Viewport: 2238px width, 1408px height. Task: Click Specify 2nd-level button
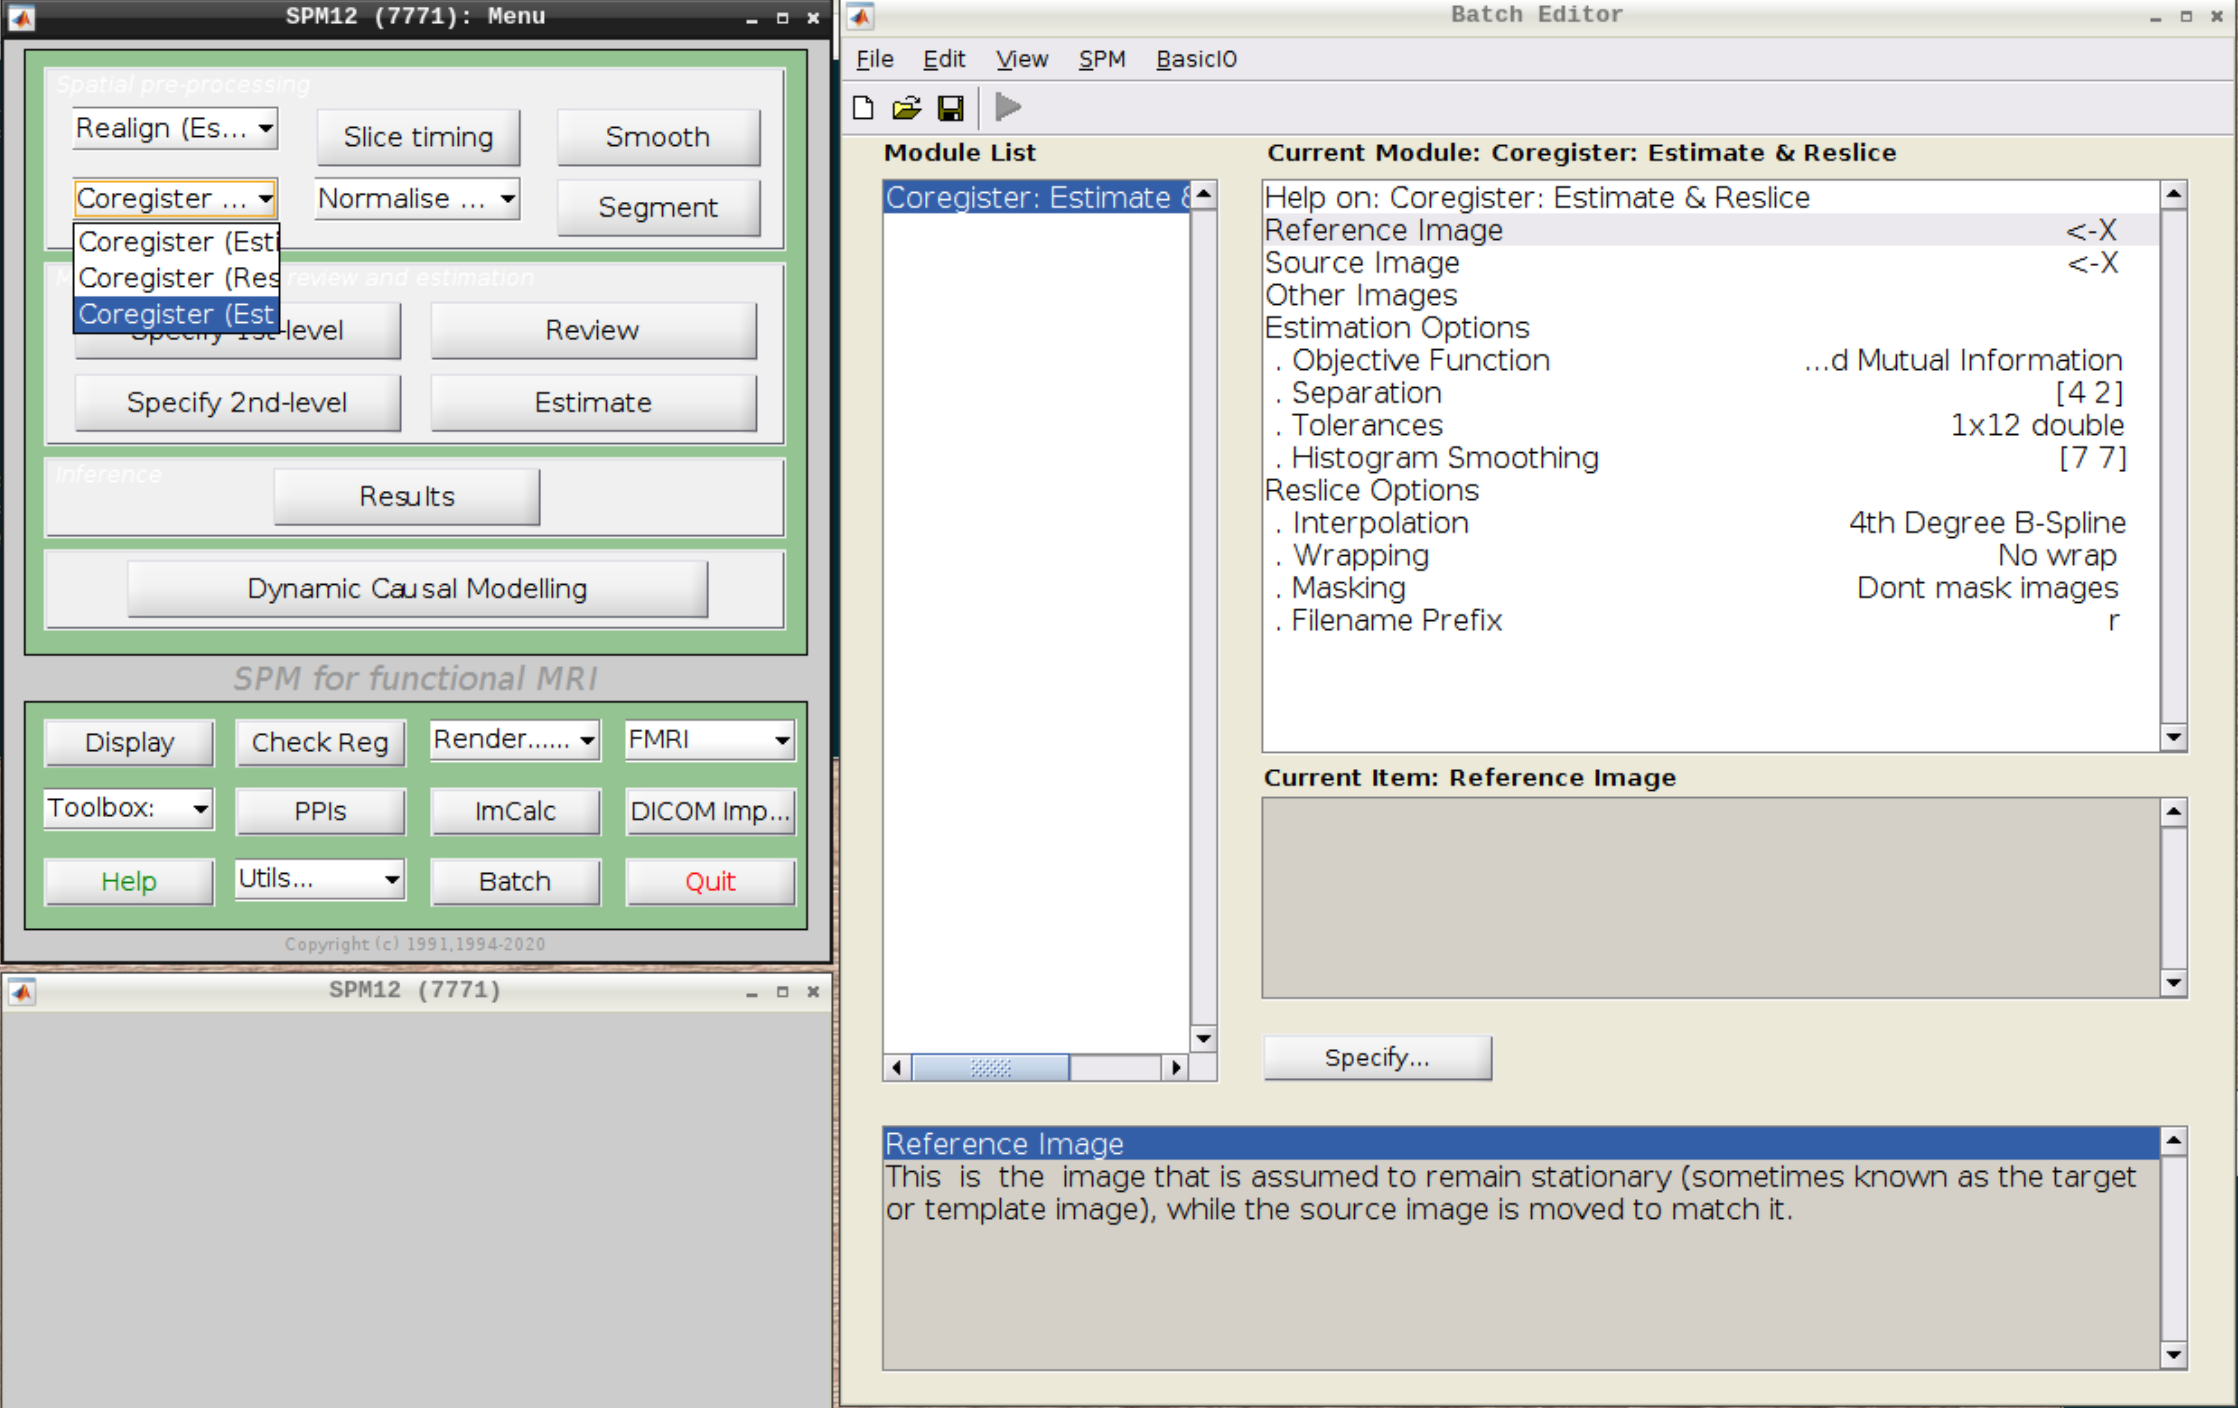coord(237,402)
